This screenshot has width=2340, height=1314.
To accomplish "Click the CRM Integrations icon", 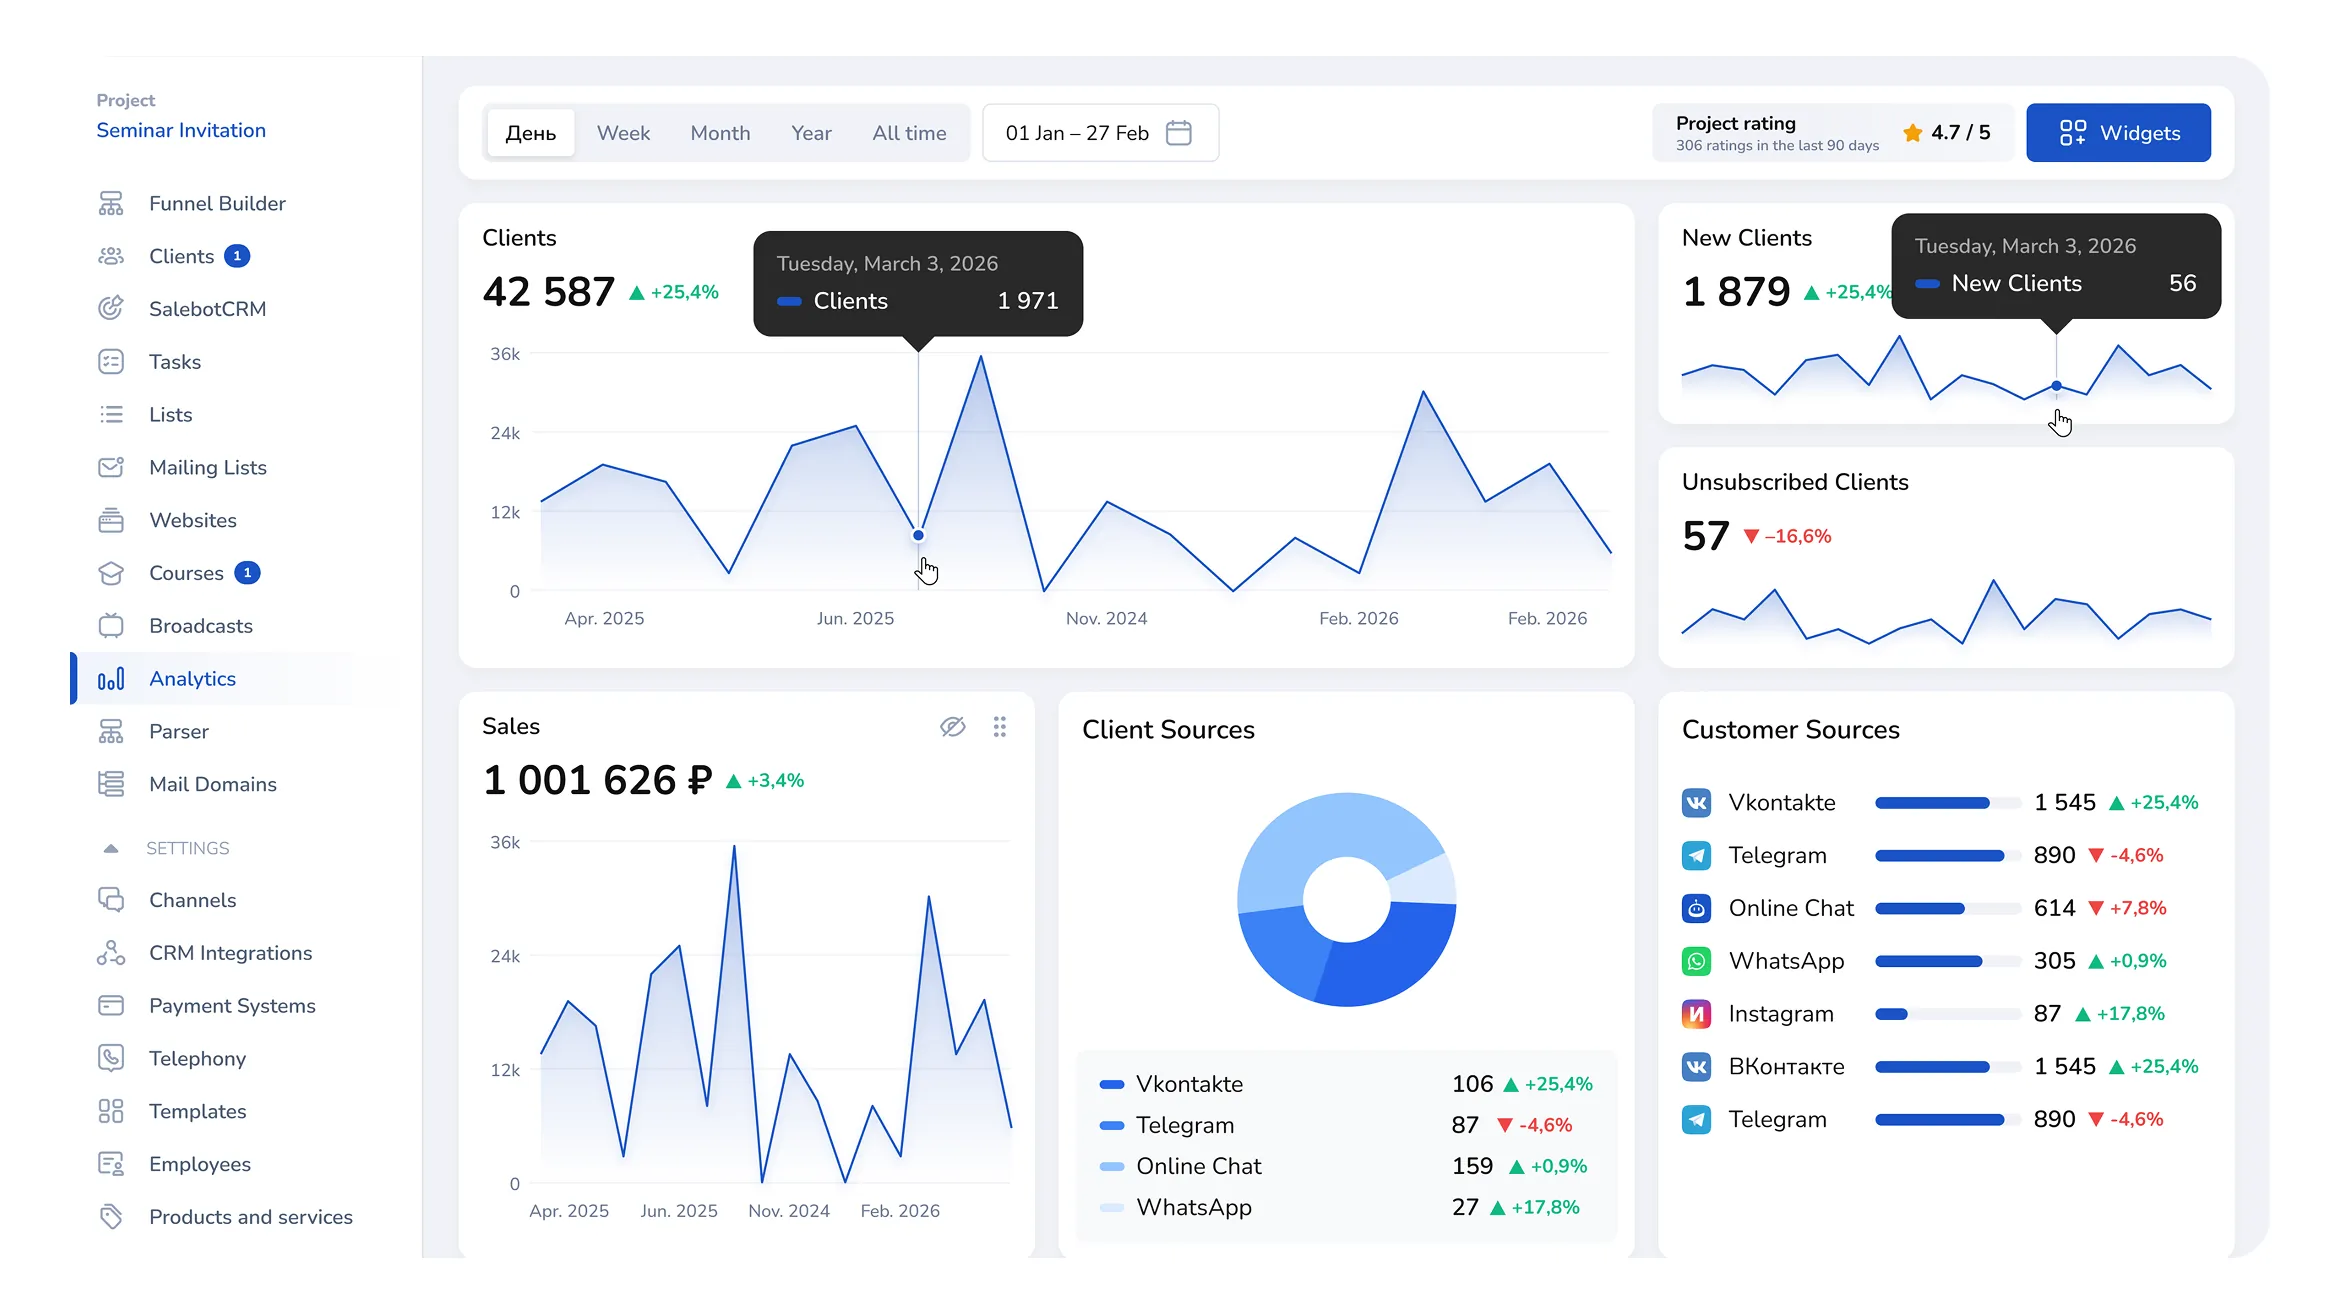I will pyautogui.click(x=111, y=953).
